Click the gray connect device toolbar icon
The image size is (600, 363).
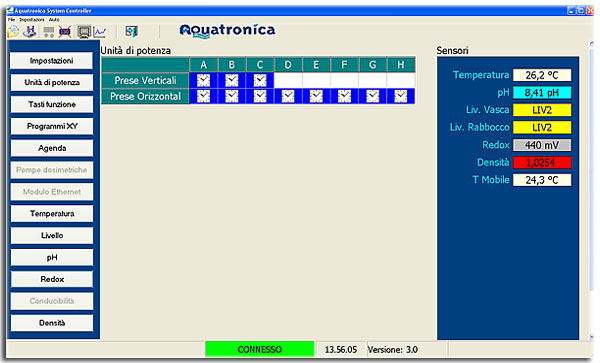tap(49, 32)
